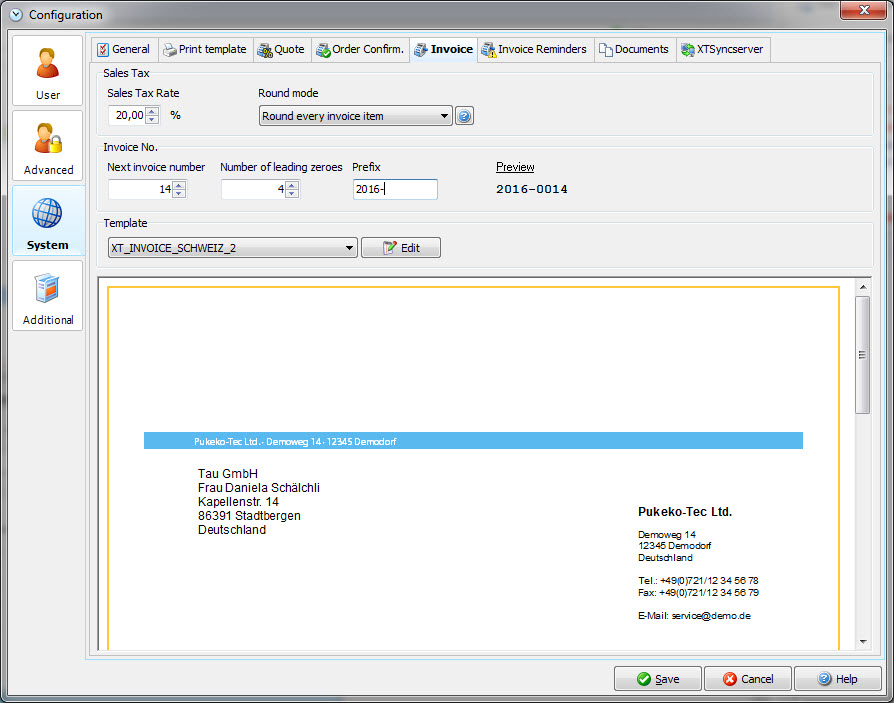The width and height of the screenshot is (894, 703).
Task: Click the configuration title bar icon
Action: 15,14
